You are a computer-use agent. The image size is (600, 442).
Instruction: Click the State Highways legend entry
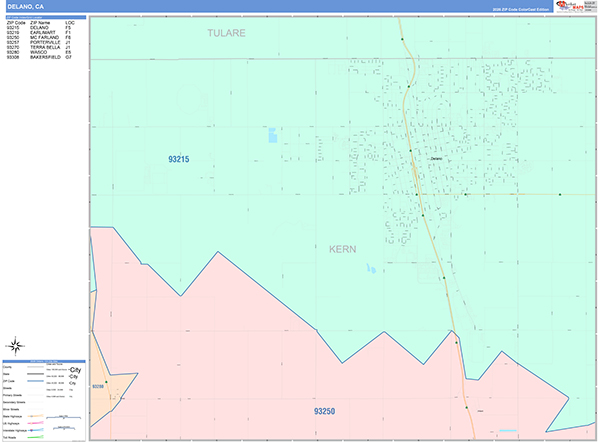click(x=12, y=416)
